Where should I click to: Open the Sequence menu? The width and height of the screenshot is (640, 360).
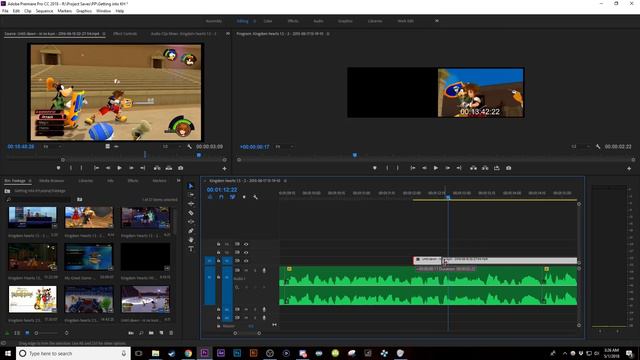44,11
